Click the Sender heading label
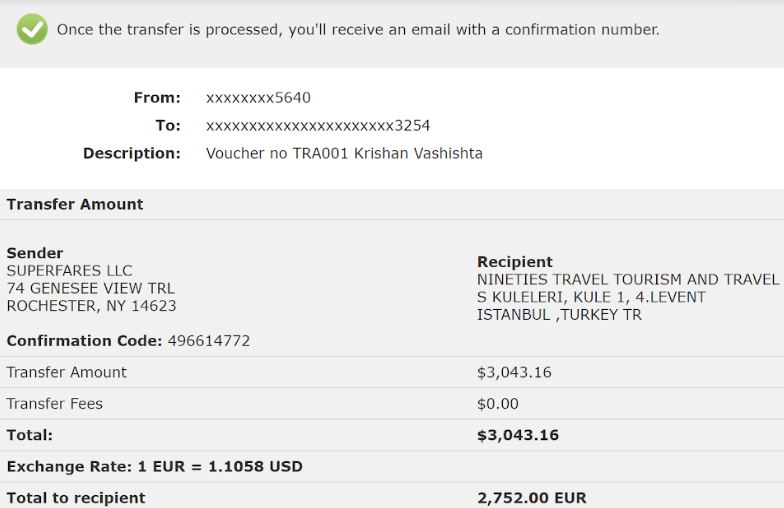Image resolution: width=784 pixels, height=508 pixels. click(35, 253)
